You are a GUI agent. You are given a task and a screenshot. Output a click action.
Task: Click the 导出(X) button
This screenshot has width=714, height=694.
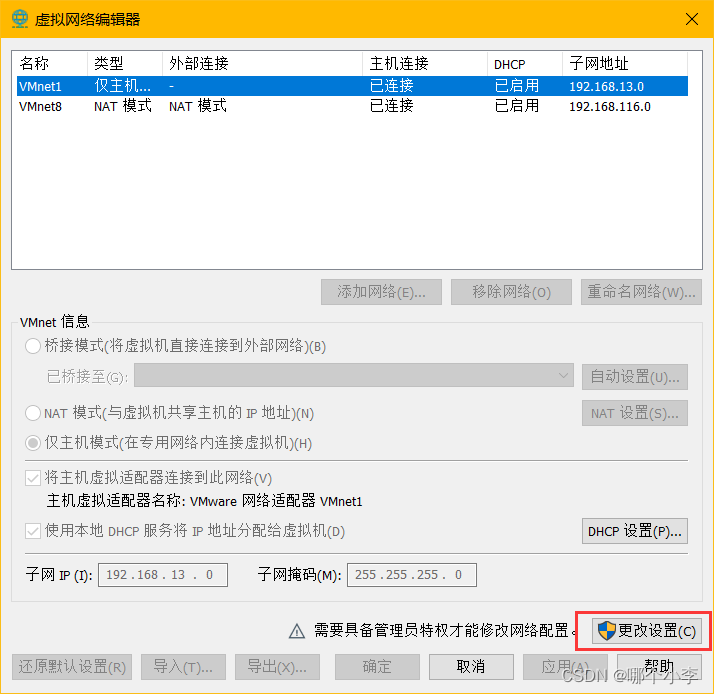click(277, 667)
